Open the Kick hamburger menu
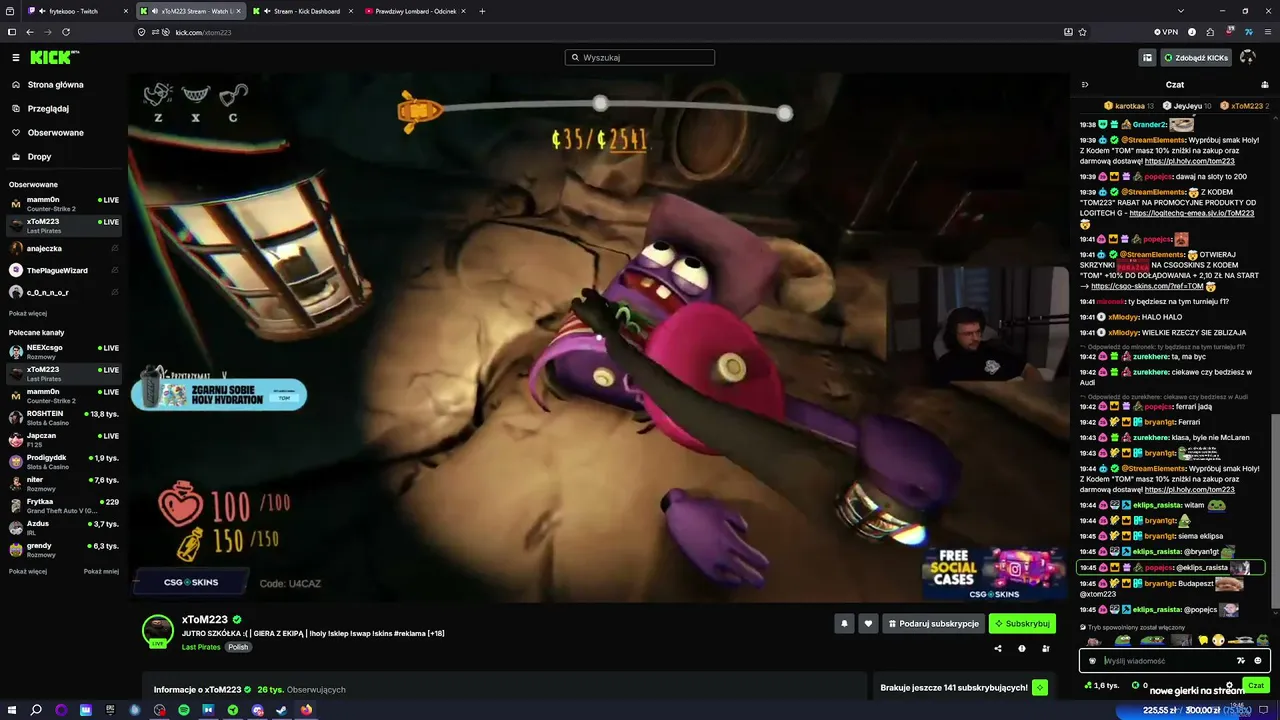1280x720 pixels. 16,58
